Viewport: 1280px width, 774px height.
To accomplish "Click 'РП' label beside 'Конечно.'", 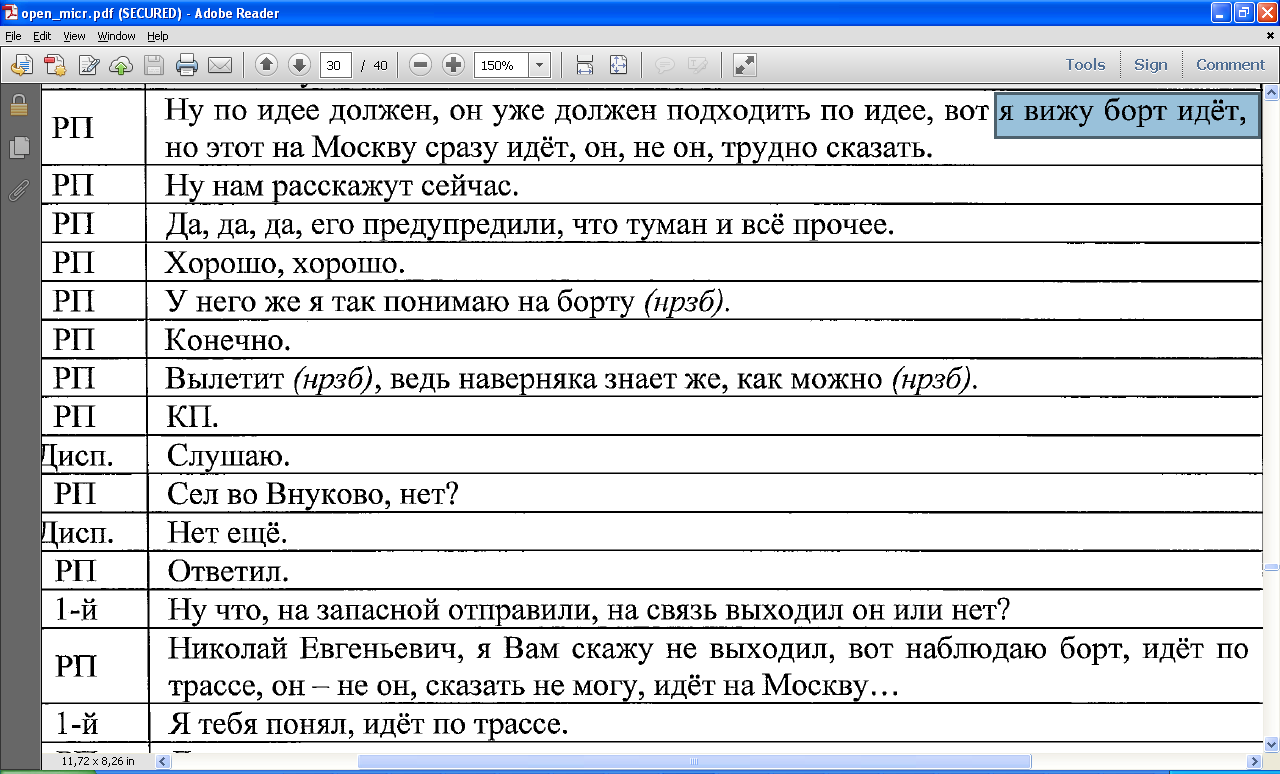I will pos(74,341).
